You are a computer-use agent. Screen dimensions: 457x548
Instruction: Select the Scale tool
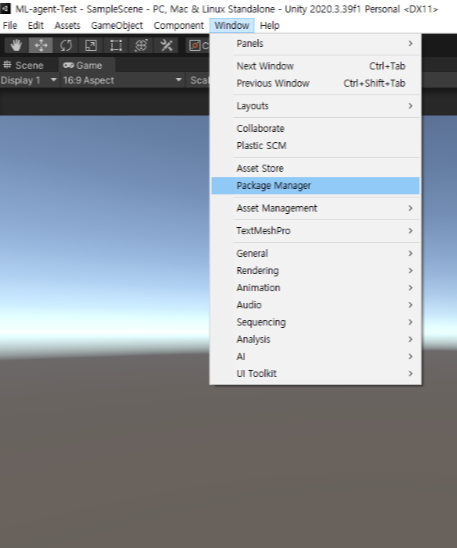coord(91,45)
